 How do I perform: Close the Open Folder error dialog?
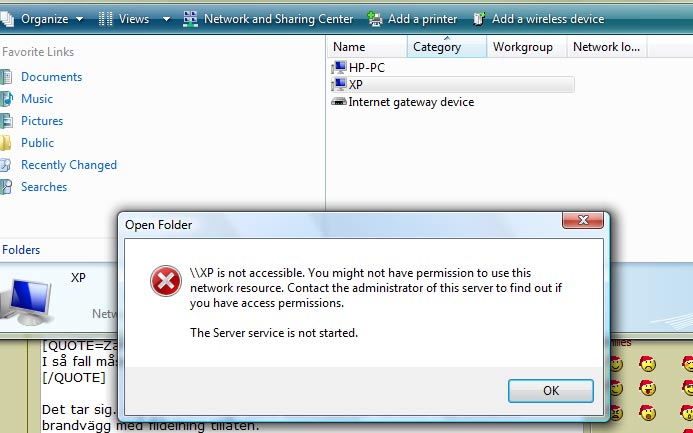(x=583, y=220)
